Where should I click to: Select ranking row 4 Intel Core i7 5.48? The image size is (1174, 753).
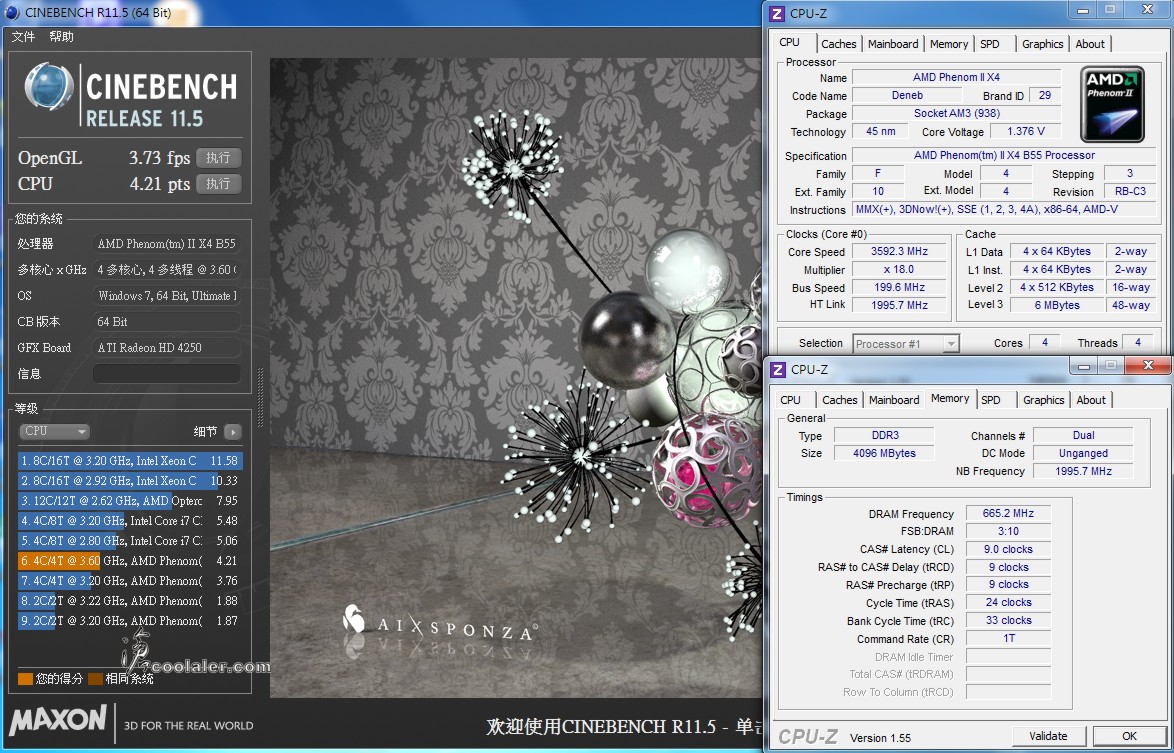130,521
